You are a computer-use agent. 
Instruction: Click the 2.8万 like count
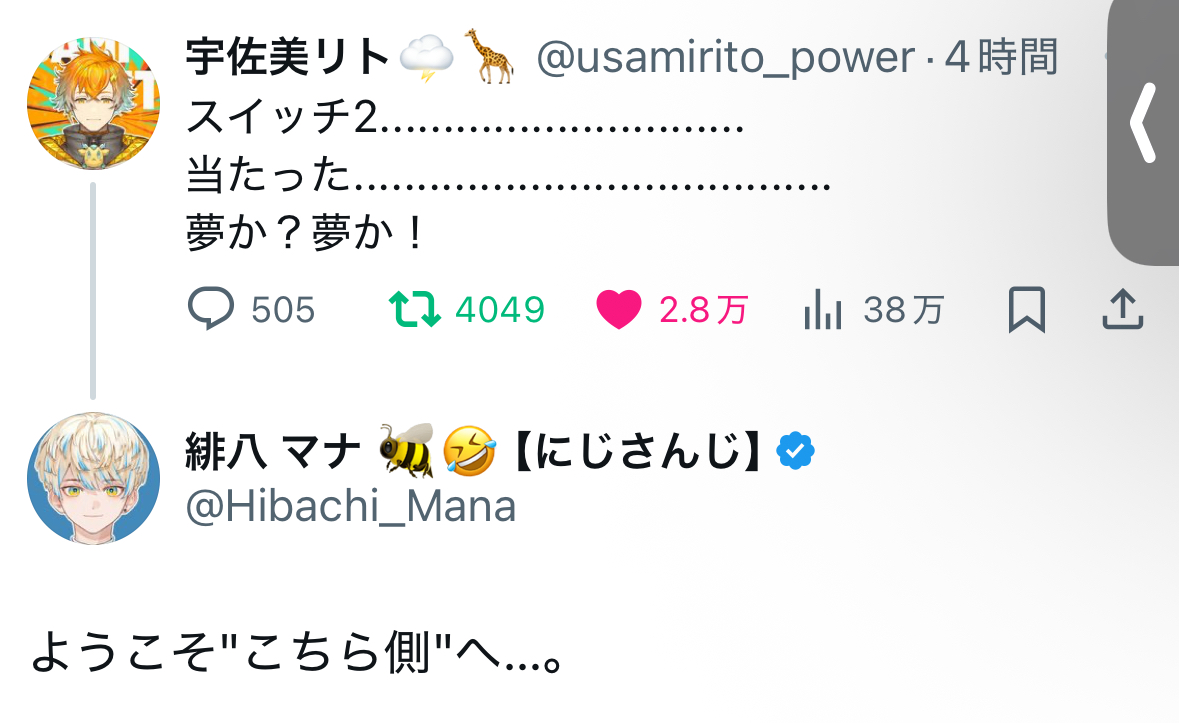click(x=703, y=311)
